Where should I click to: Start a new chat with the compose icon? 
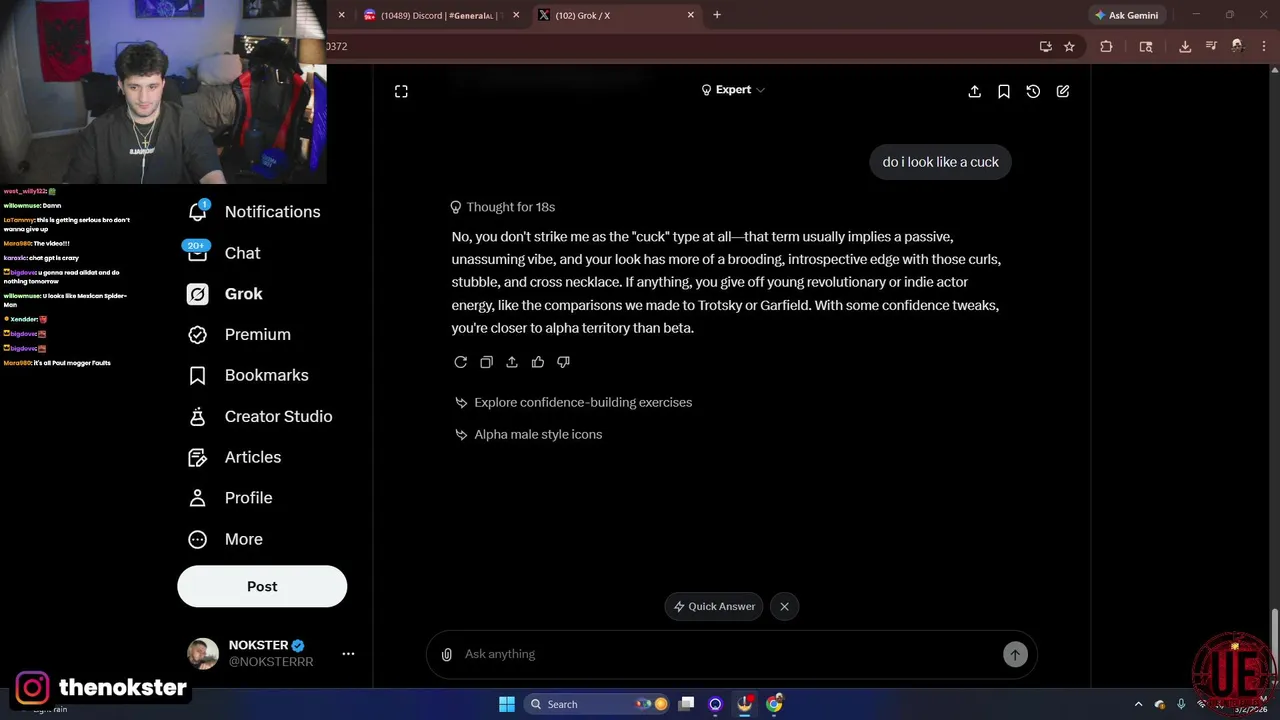[1063, 91]
